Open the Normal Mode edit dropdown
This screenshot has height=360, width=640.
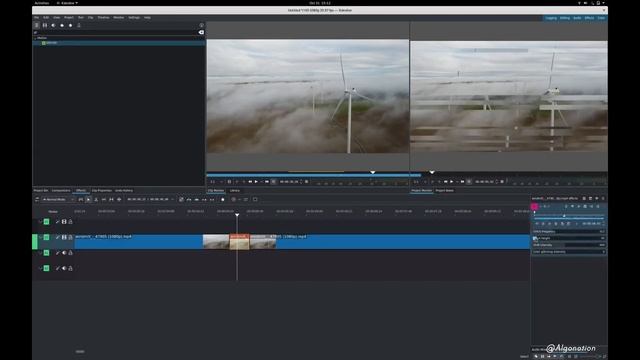click(x=58, y=200)
